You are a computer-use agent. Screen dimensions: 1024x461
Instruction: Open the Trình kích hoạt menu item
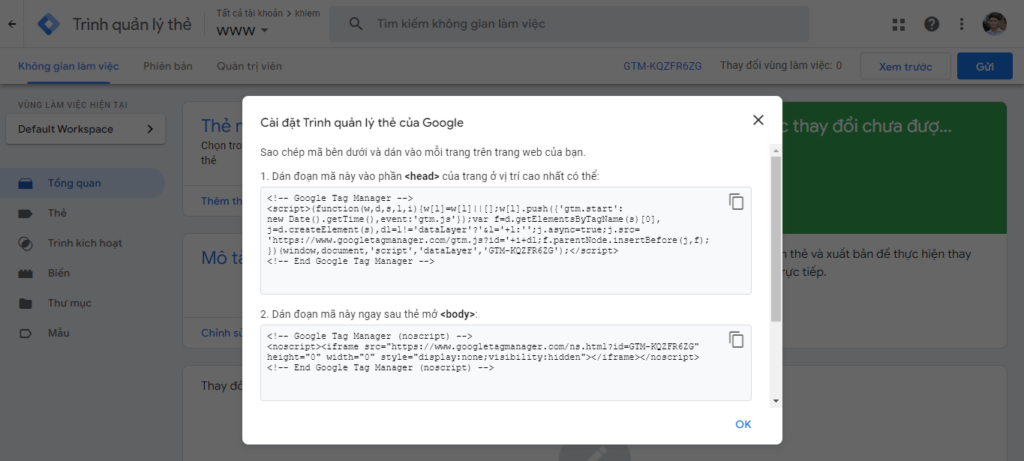coord(82,244)
